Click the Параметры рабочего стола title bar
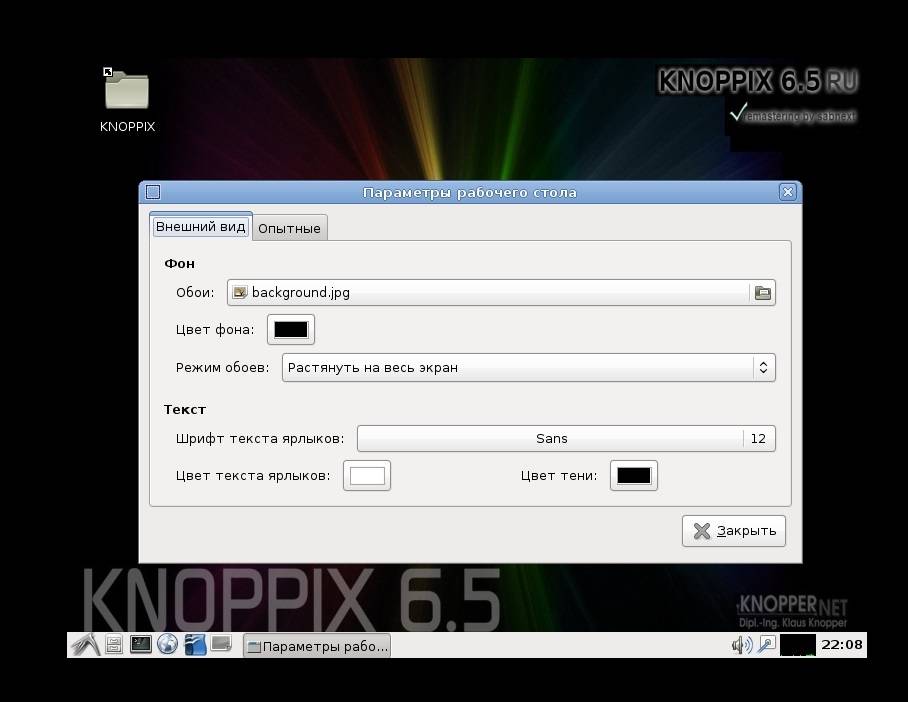The height and width of the screenshot is (702, 908). 470,192
